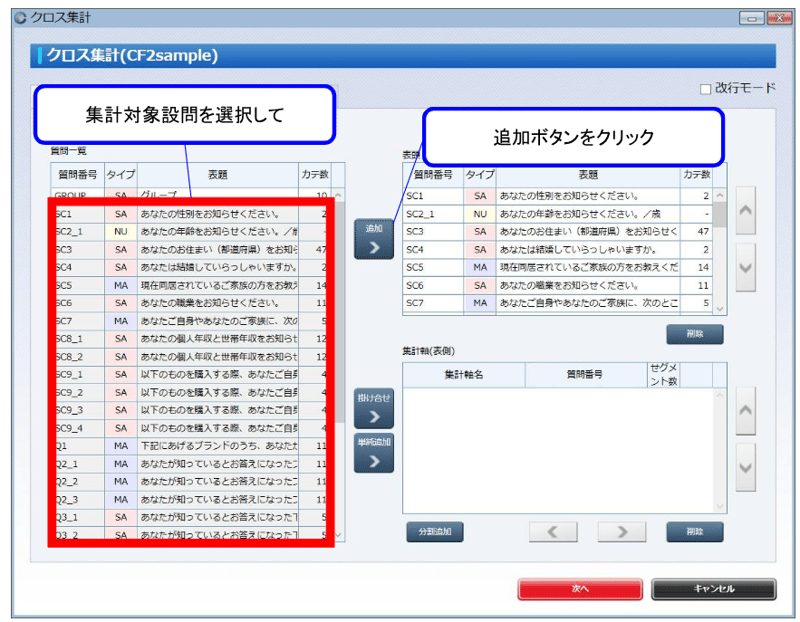Click 削除 below the 集計軸 table
The width and height of the screenshot is (800, 622).
[693, 531]
